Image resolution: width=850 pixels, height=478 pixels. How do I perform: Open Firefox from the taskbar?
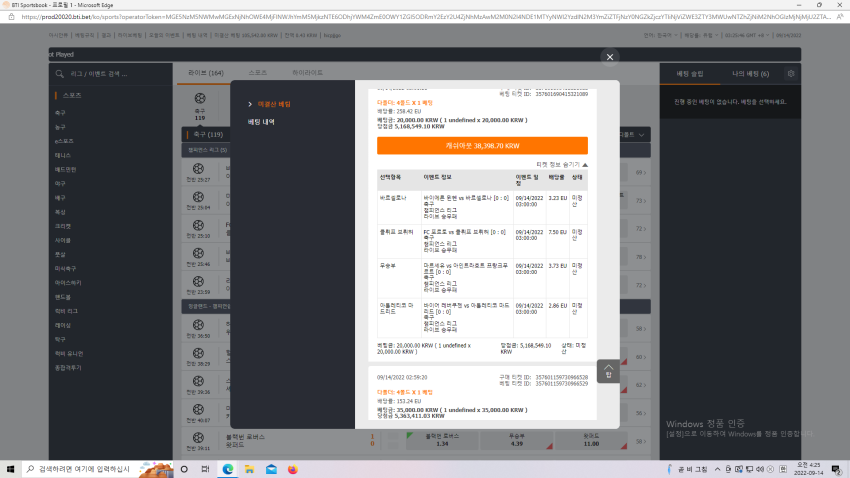293,469
